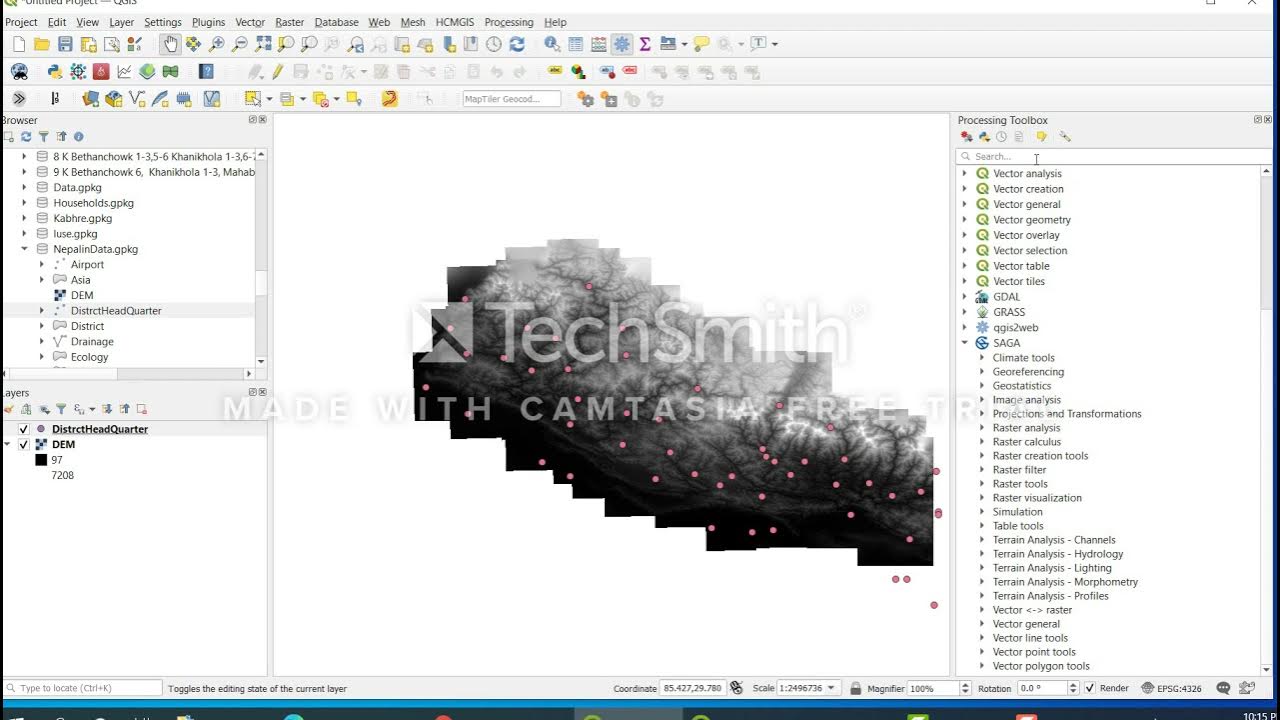Image resolution: width=1280 pixels, height=720 pixels.
Task: Open the HCMGIS menu
Action: (454, 22)
